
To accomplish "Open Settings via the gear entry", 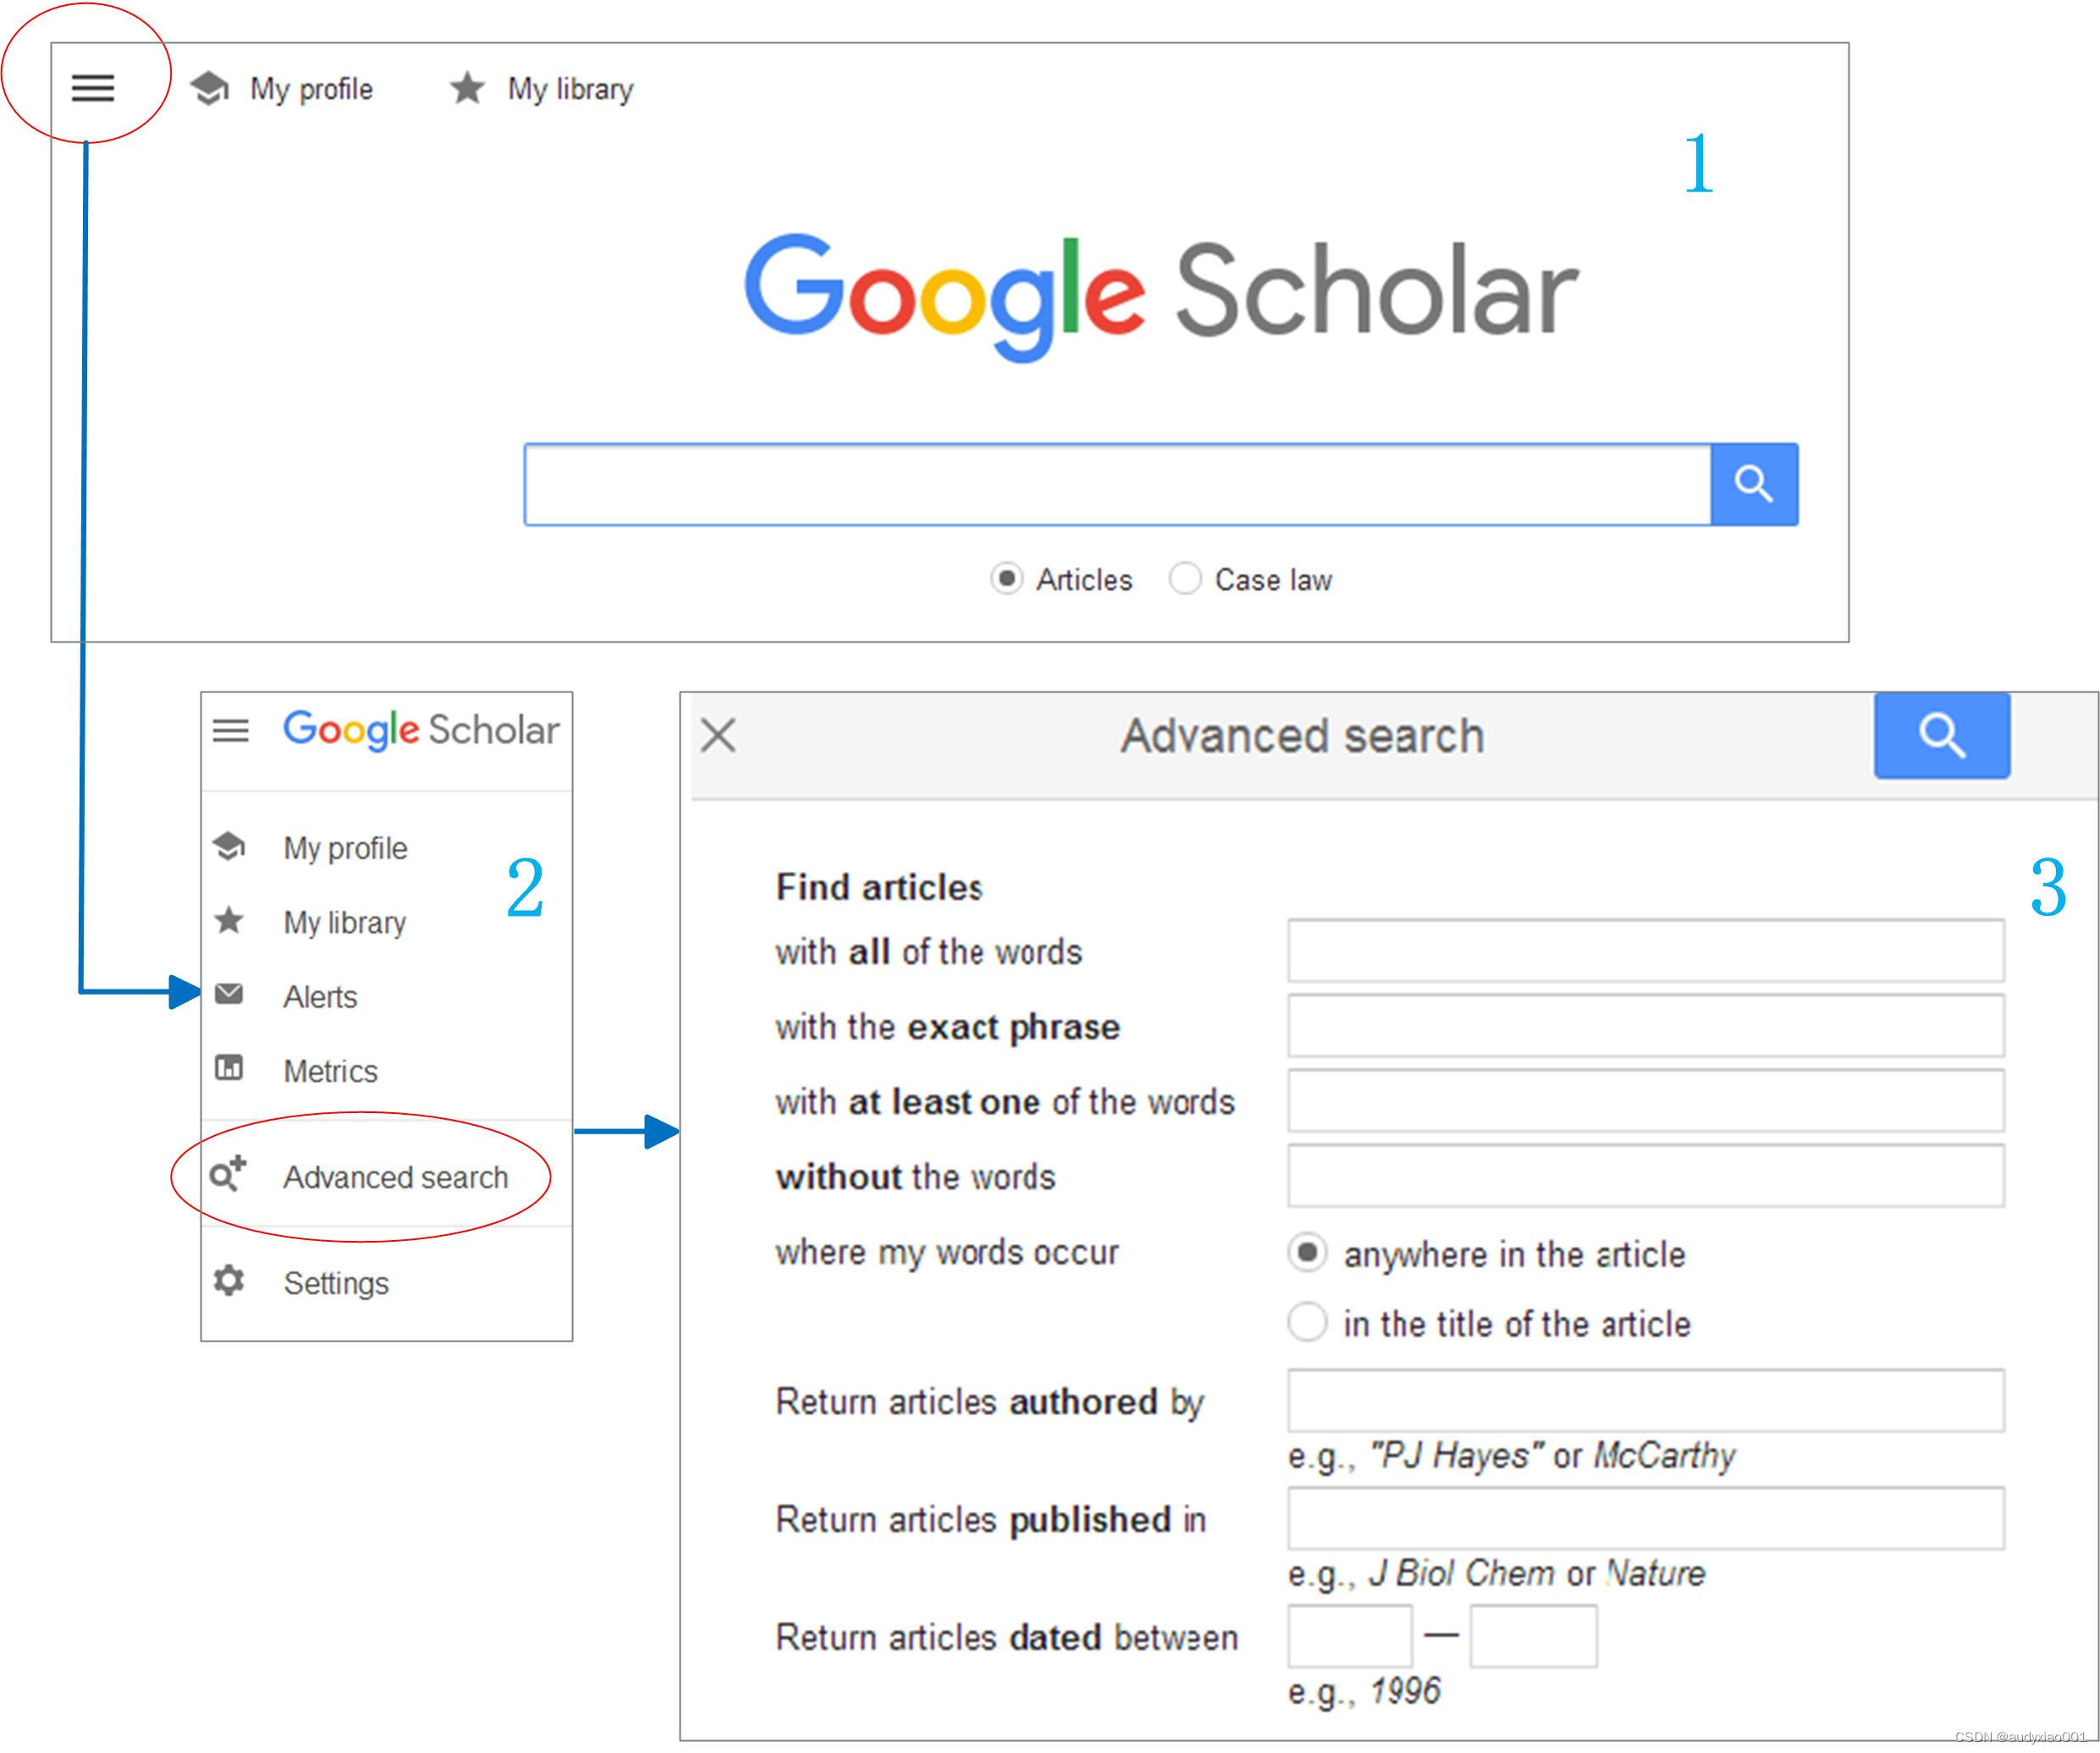I will (x=336, y=1282).
